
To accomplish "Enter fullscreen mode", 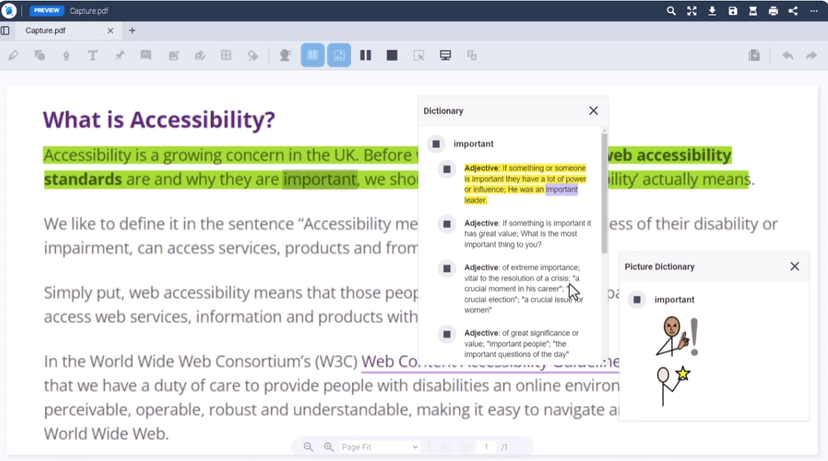I will click(692, 11).
